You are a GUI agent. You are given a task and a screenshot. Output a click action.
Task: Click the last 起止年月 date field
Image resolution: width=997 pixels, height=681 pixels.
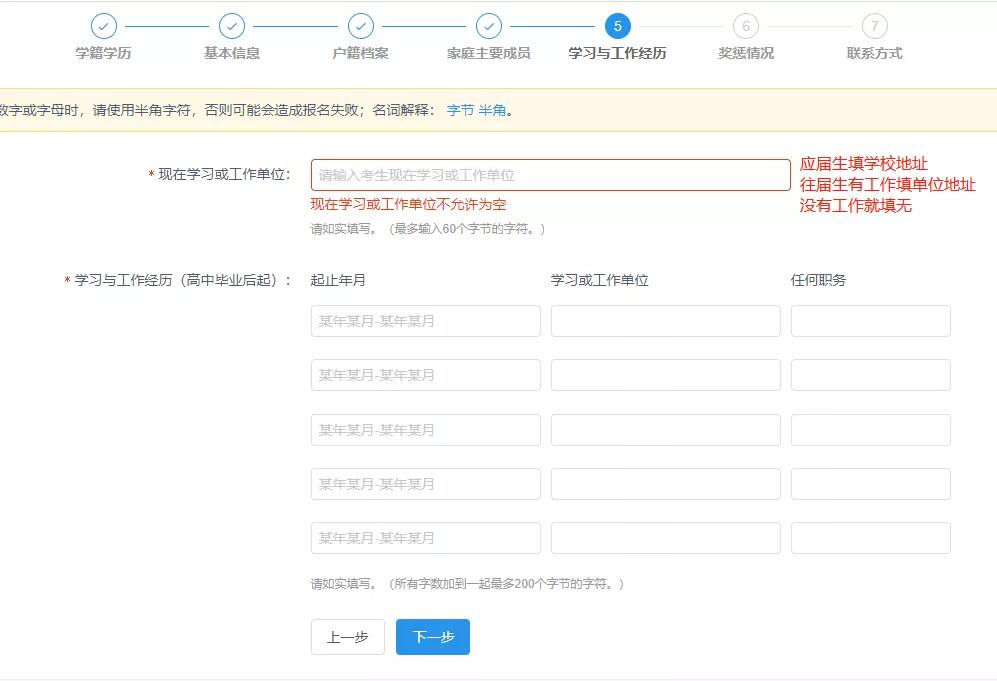click(425, 537)
